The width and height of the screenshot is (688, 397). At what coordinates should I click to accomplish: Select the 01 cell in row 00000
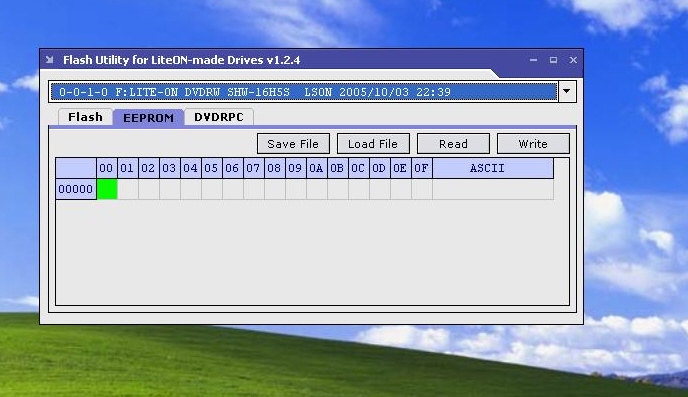[x=128, y=189]
